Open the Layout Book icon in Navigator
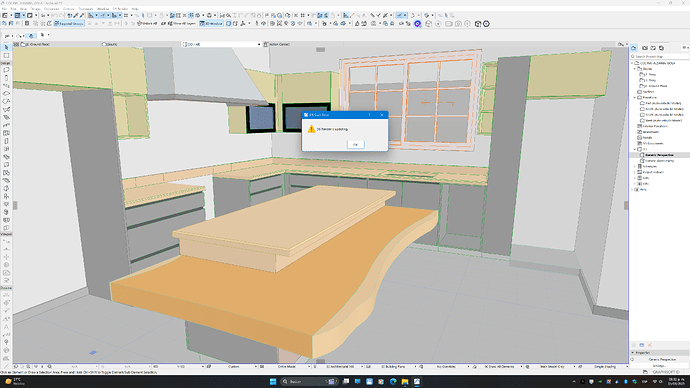This screenshot has width=690, height=388. coord(653,48)
